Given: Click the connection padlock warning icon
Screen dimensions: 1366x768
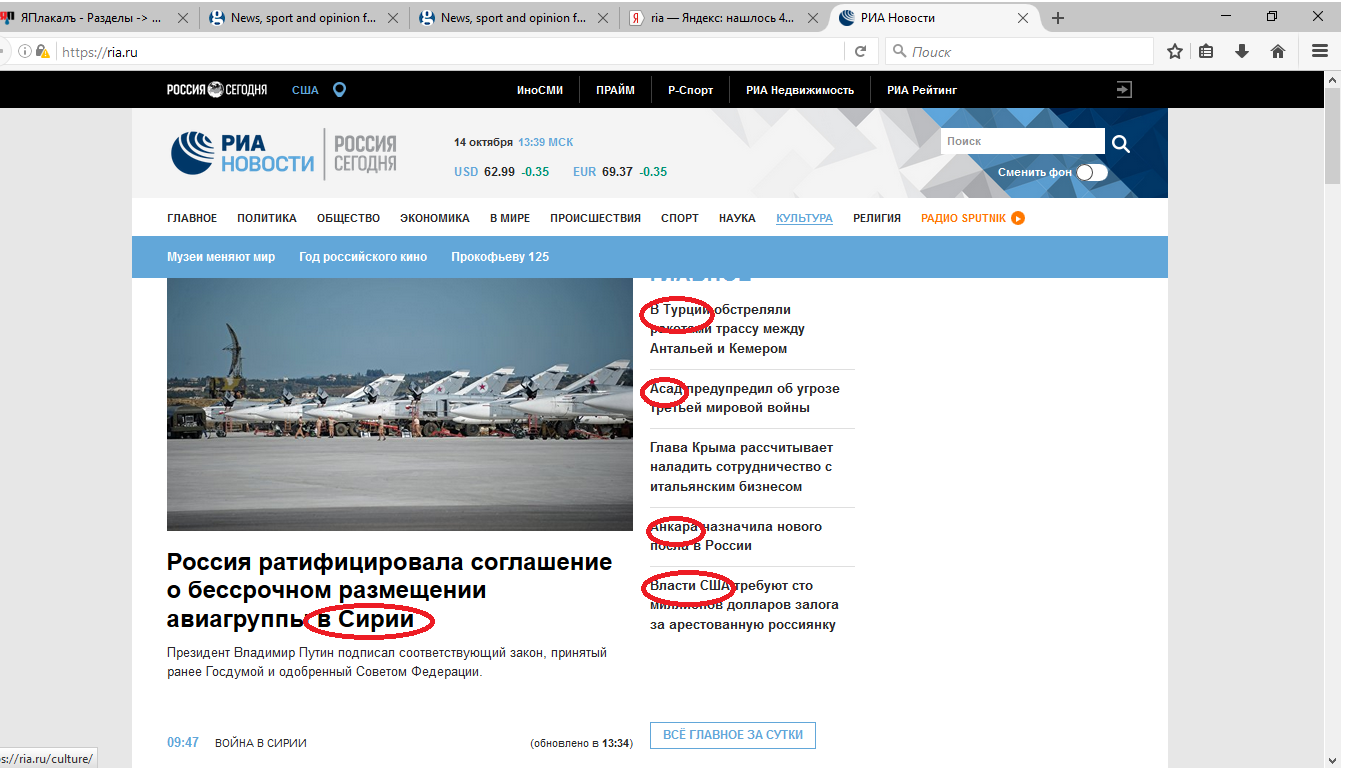Looking at the screenshot, I should tap(42, 52).
